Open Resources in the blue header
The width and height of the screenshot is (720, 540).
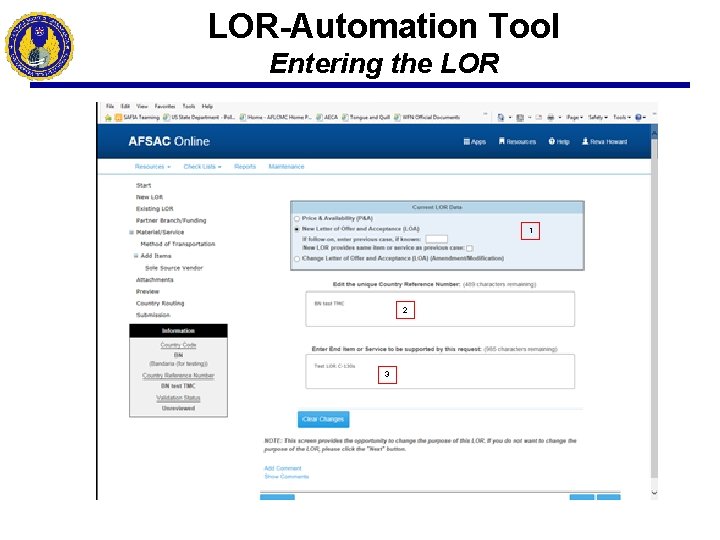(518, 142)
